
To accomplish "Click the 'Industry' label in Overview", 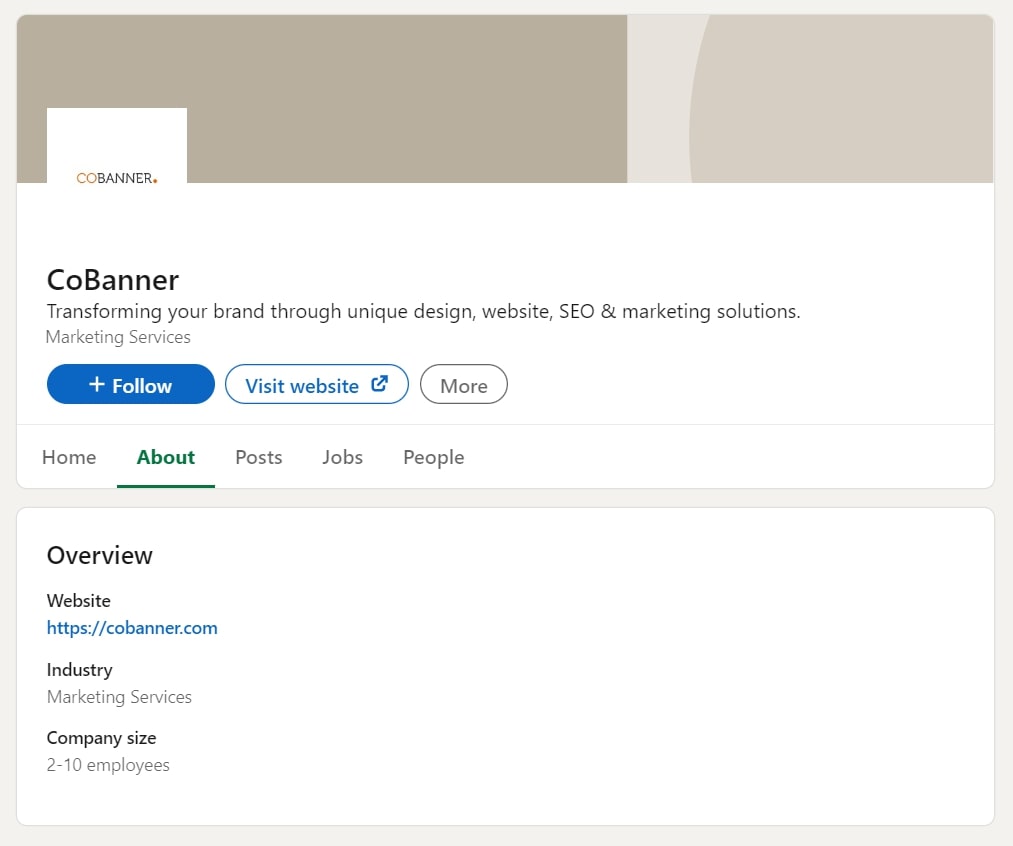I will pyautogui.click(x=79, y=670).
